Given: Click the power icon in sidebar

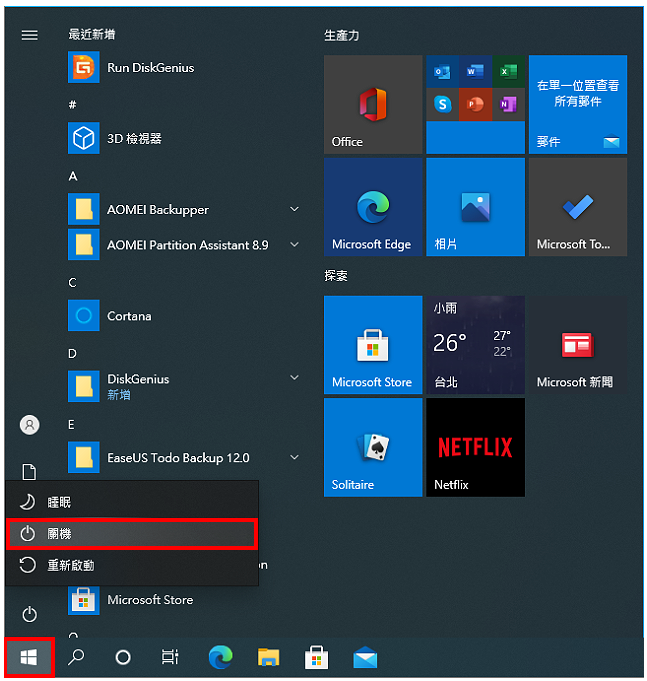Looking at the screenshot, I should (30, 614).
